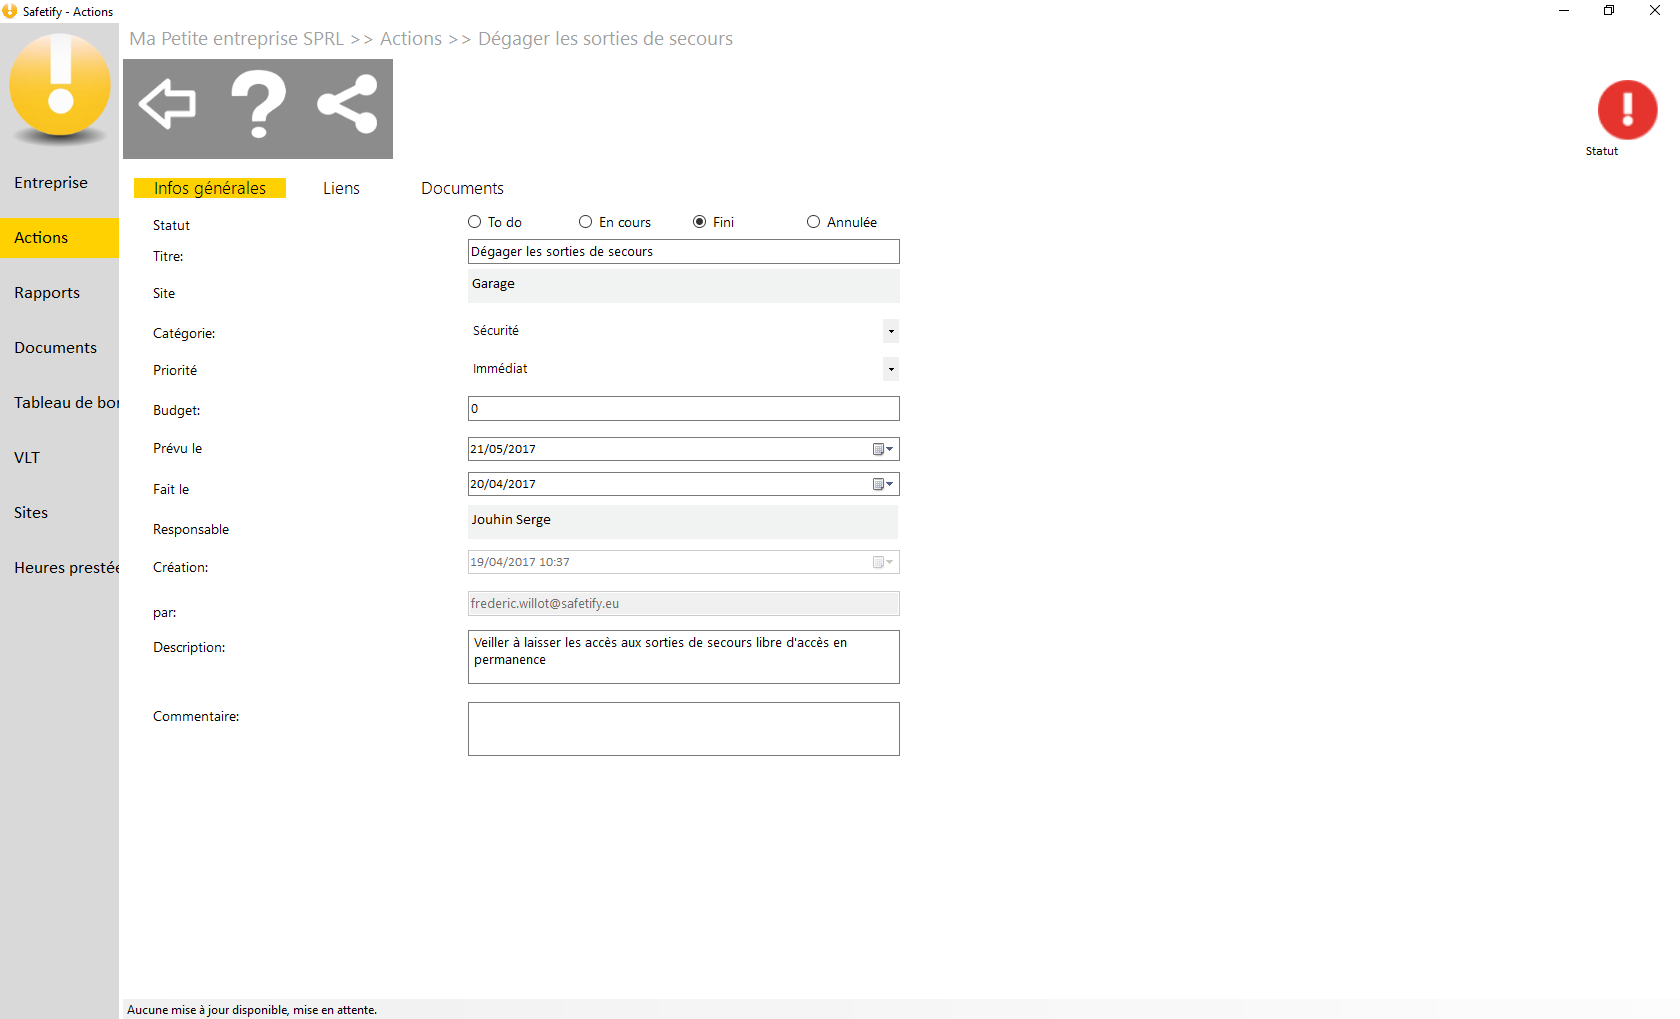Screen dimensions: 1680x1019
Task: Click the share icon in toolbar
Action: pos(347,104)
